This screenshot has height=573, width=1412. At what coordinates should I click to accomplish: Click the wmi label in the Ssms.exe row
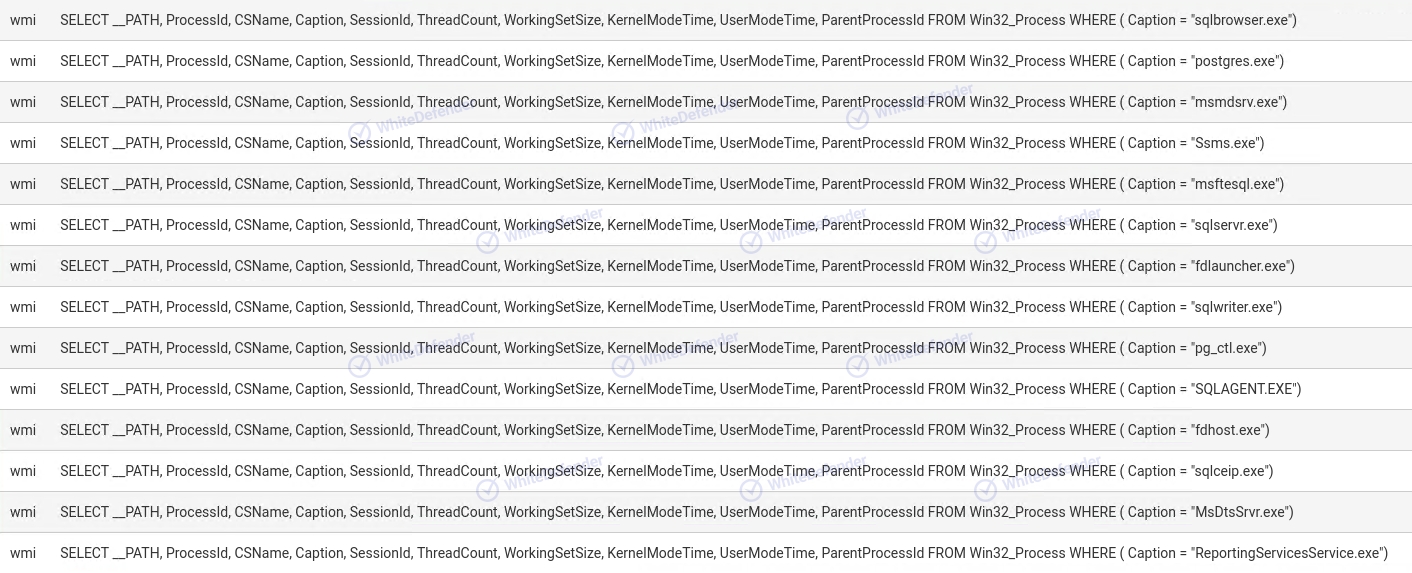click(x=23, y=143)
